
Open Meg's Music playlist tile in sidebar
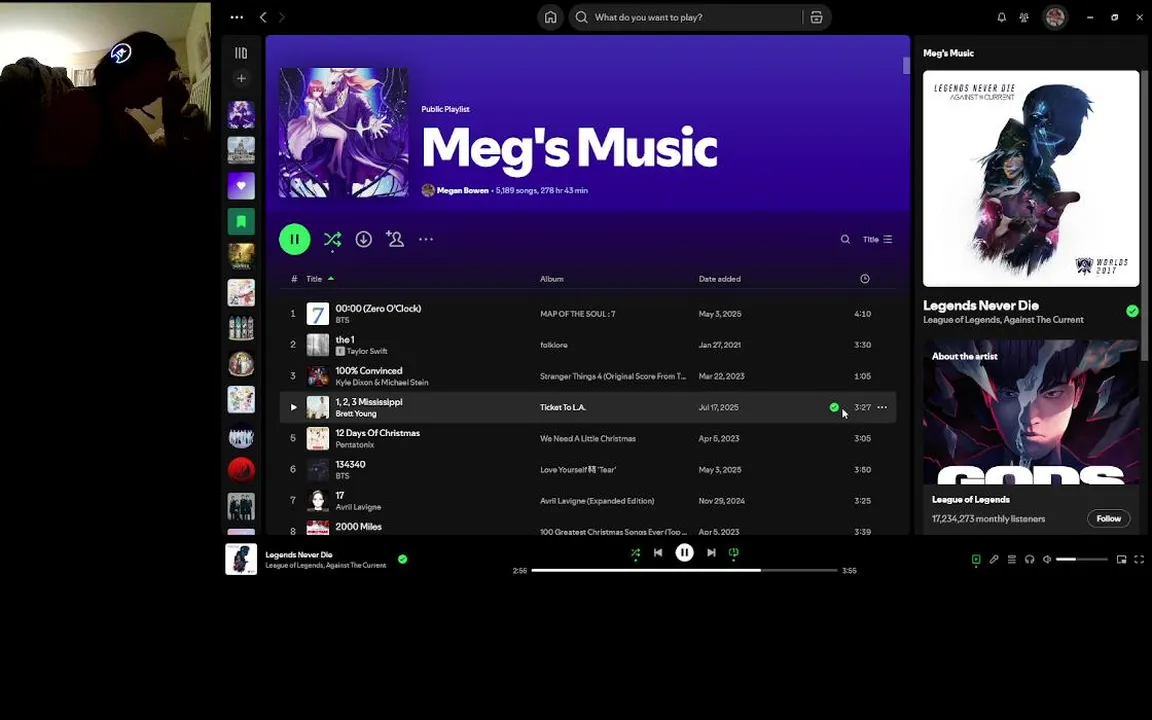(241, 115)
